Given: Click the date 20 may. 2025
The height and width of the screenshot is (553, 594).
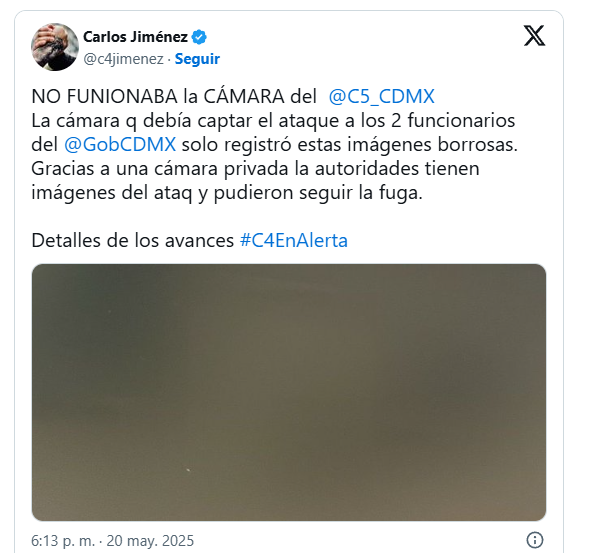Looking at the screenshot, I should tap(150, 541).
